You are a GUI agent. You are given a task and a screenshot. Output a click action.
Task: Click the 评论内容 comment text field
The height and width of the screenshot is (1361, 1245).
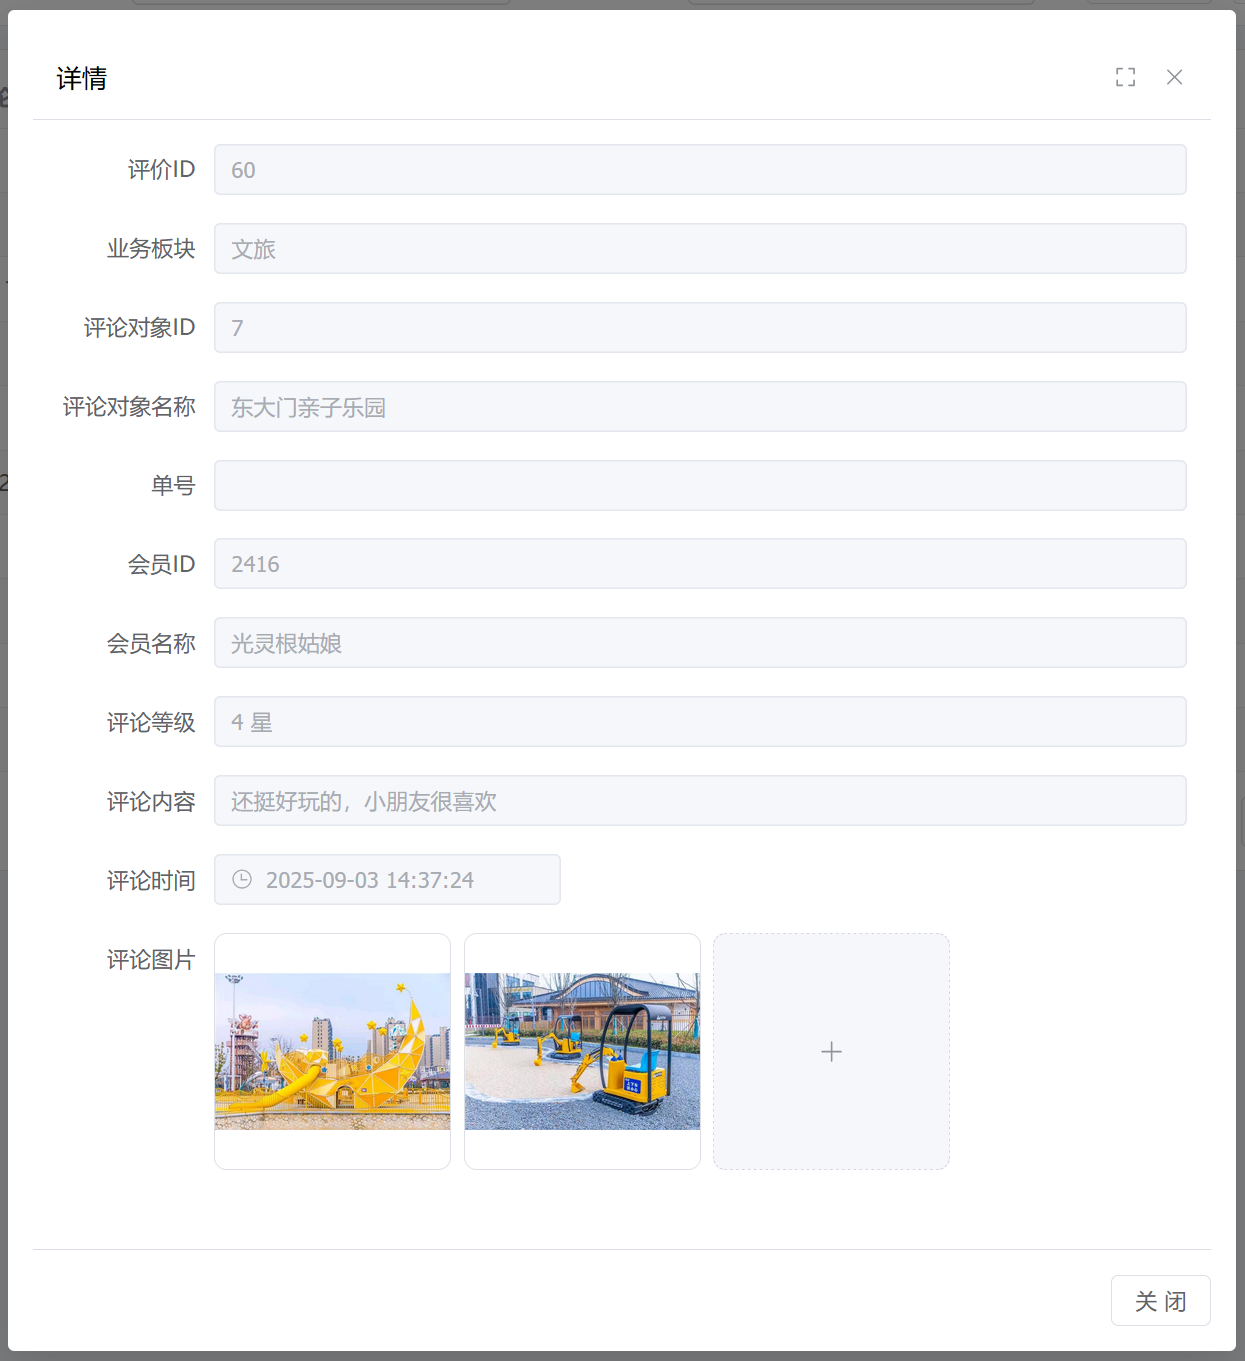tap(700, 801)
